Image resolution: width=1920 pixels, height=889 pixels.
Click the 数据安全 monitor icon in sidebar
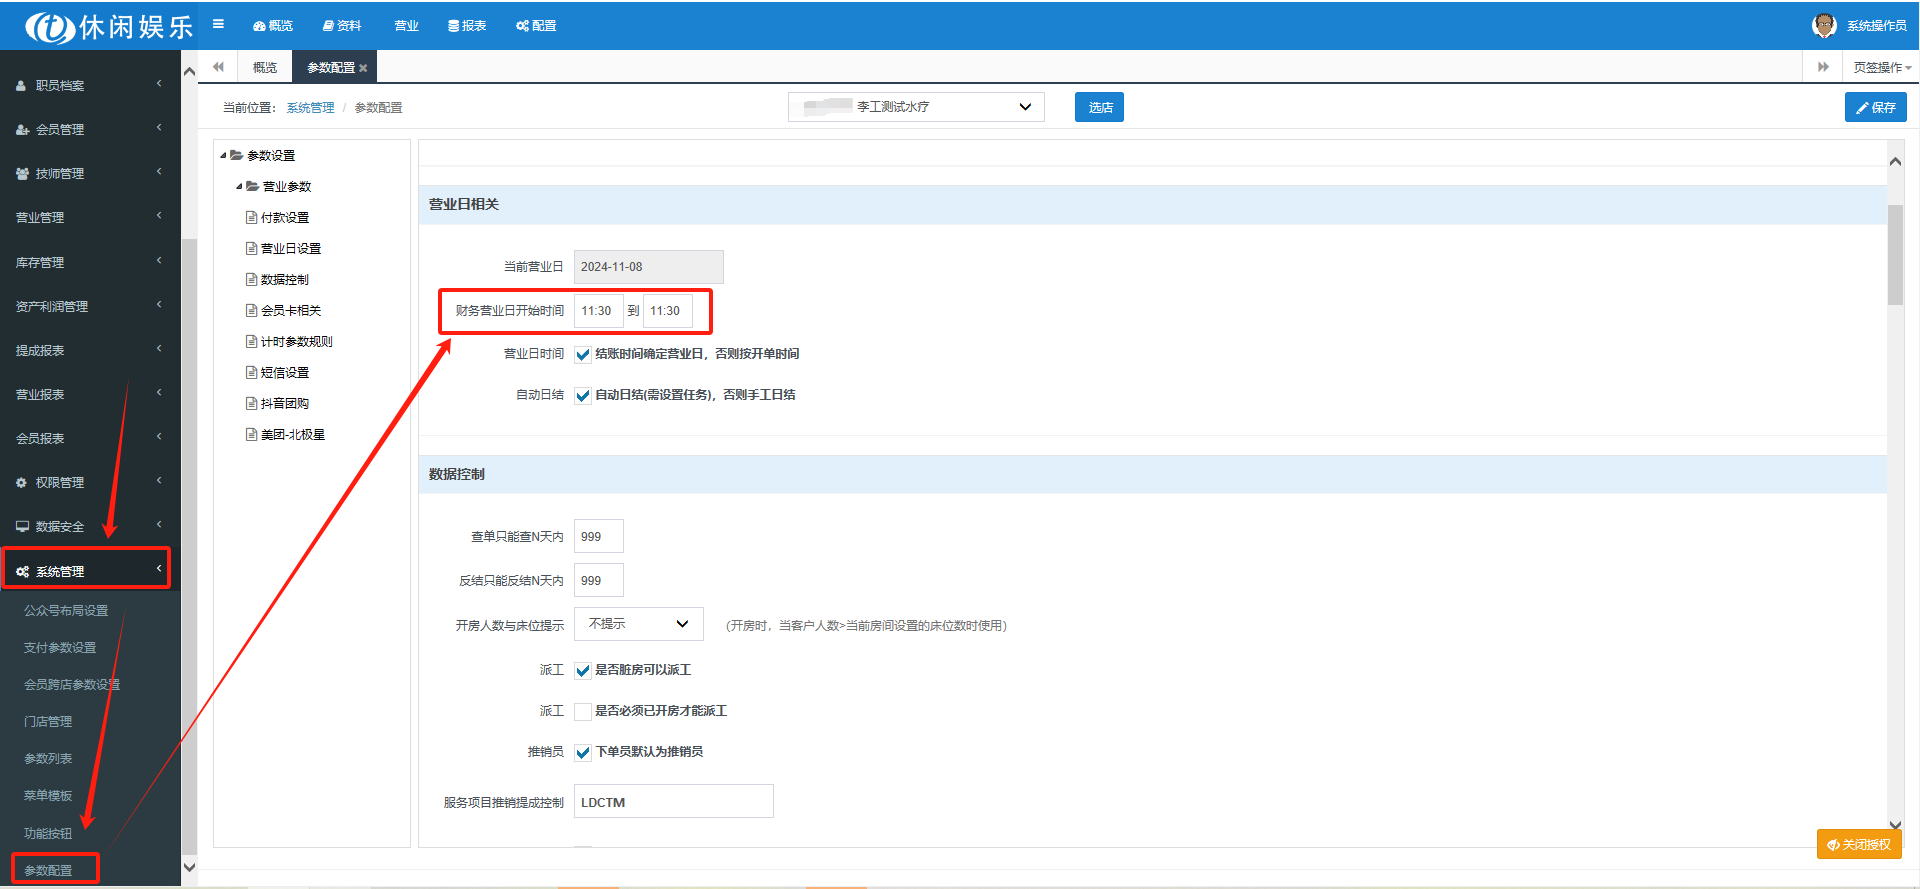click(22, 526)
